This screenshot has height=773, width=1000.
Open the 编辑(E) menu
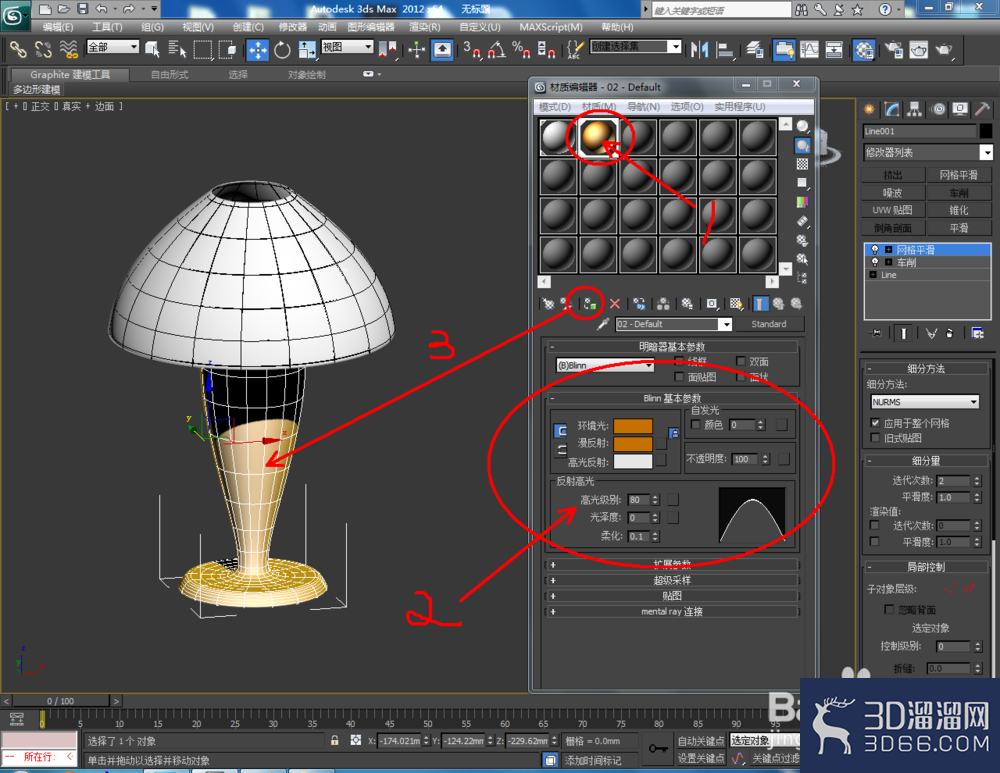(x=58, y=27)
